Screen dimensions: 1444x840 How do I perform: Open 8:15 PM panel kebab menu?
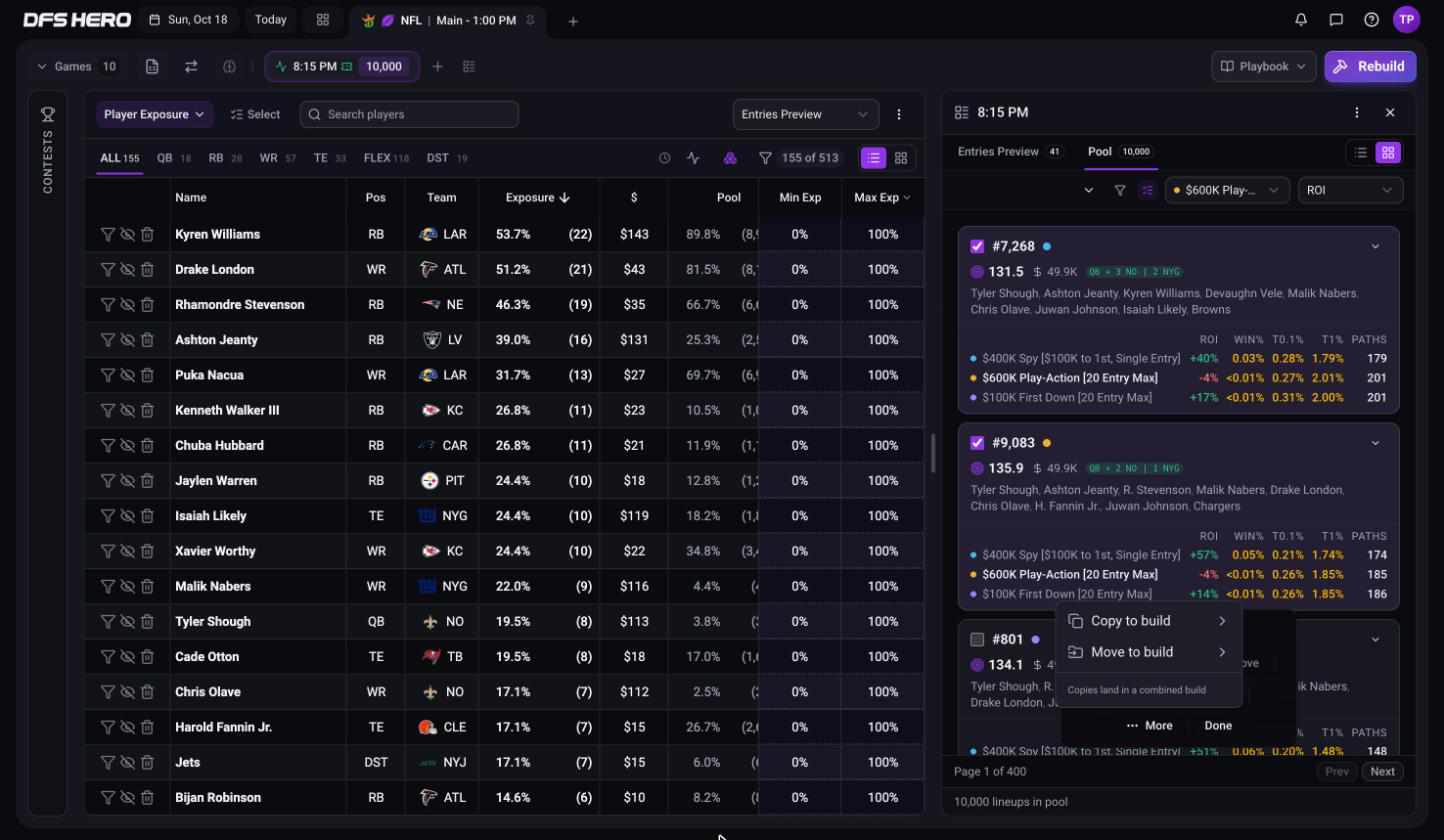tap(1356, 112)
